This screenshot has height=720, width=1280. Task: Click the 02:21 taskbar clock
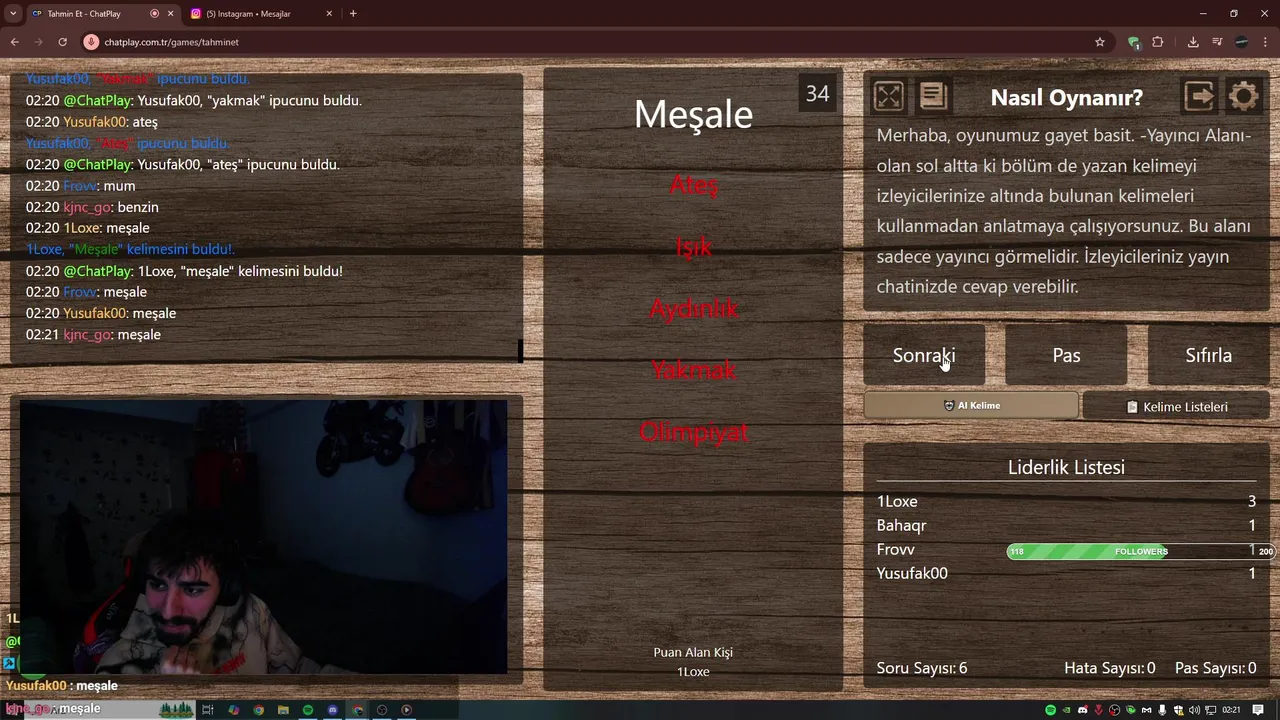(1230, 710)
